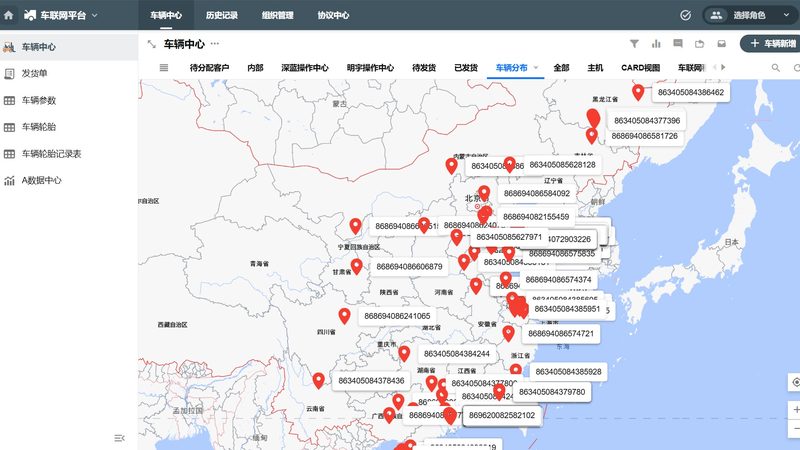Select the 车辆分布 view tab
This screenshot has width=800, height=450.
pos(511,67)
